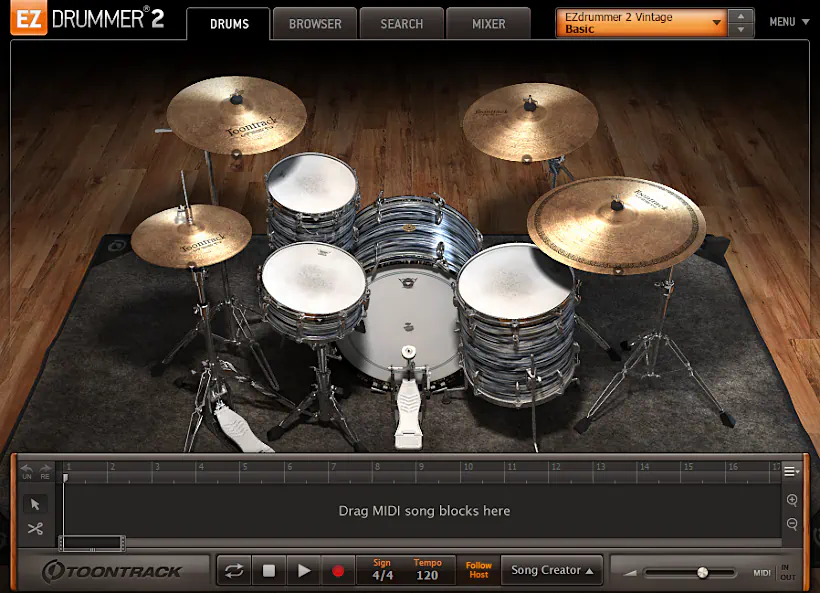Open the MIXER tab
The height and width of the screenshot is (593, 820).
pos(488,24)
